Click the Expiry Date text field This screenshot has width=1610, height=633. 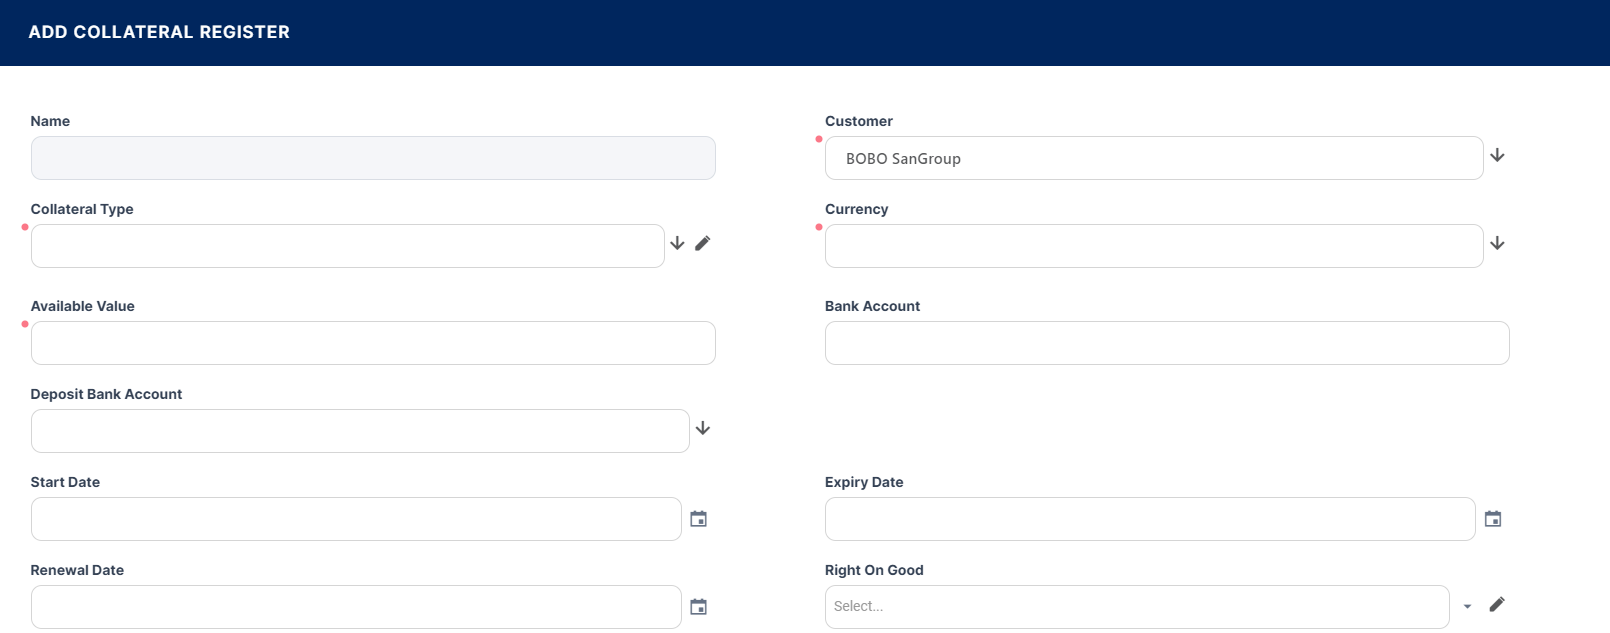point(1150,519)
